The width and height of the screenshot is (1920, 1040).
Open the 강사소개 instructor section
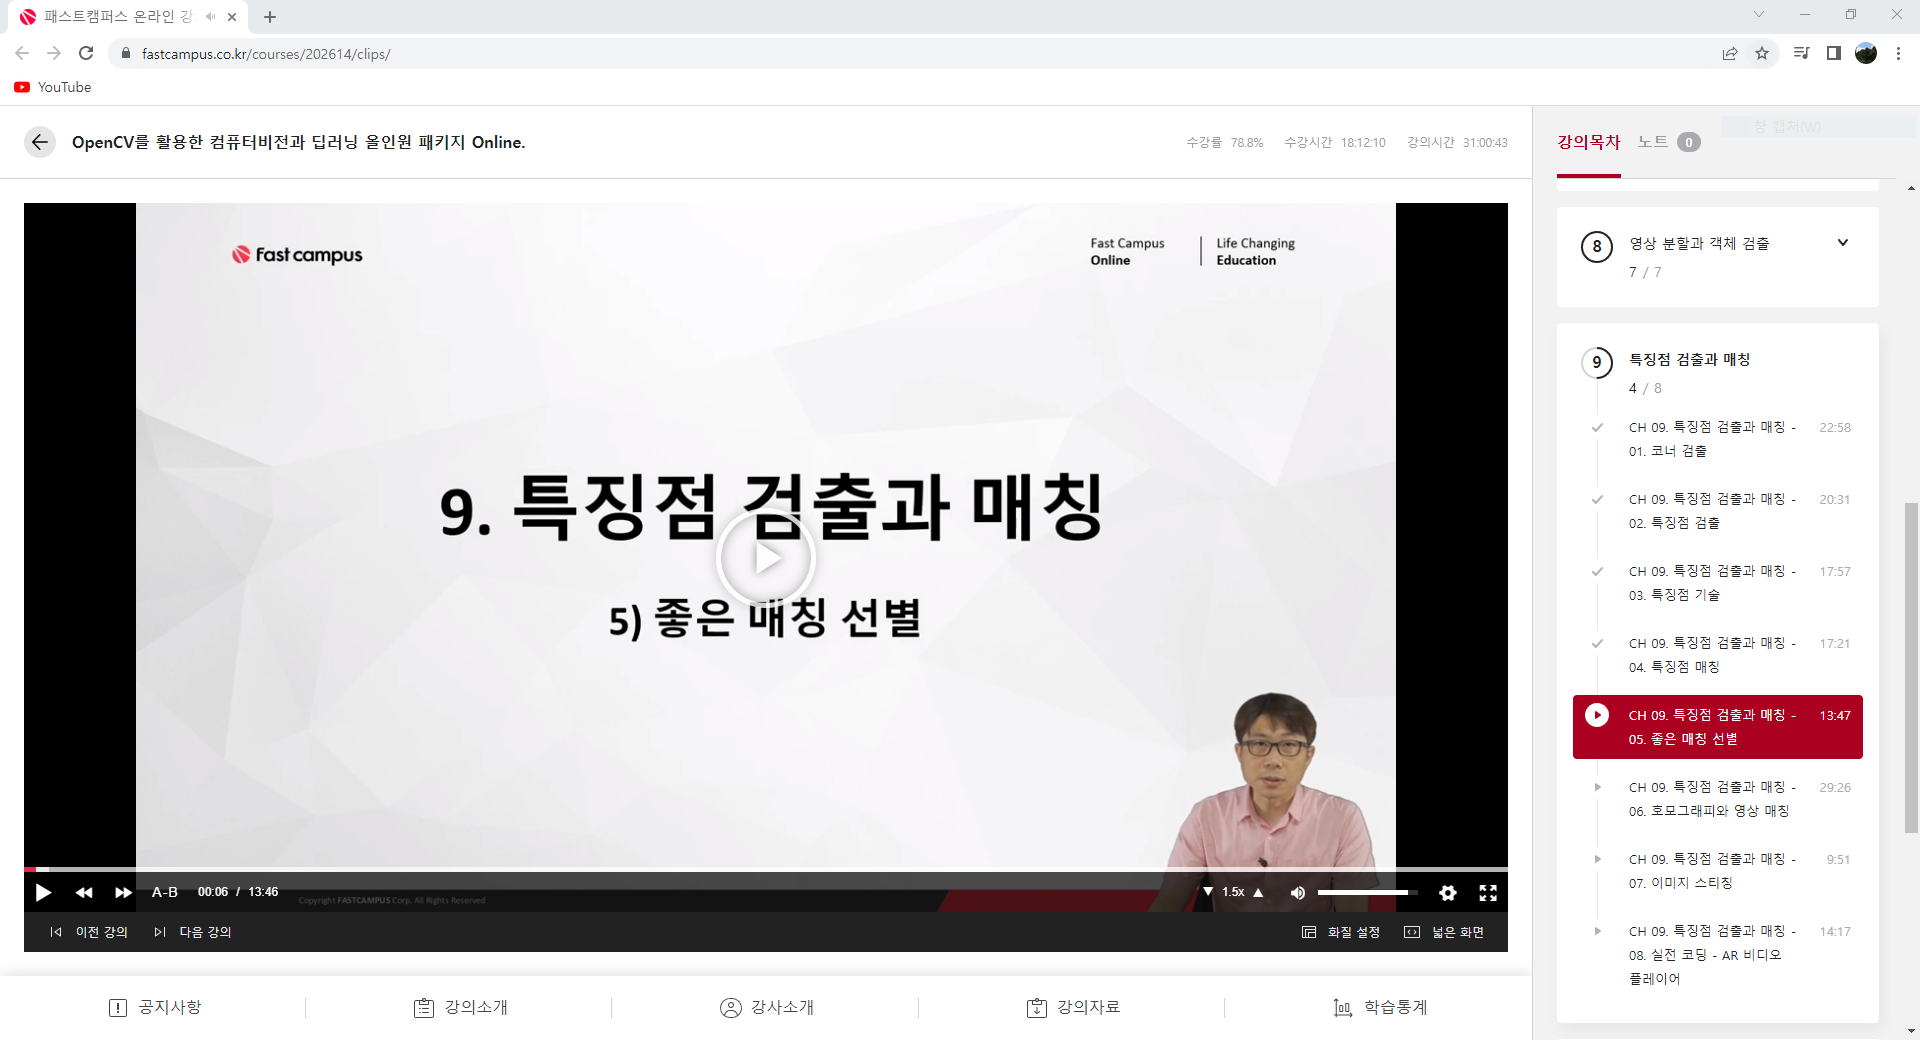[x=767, y=1007]
